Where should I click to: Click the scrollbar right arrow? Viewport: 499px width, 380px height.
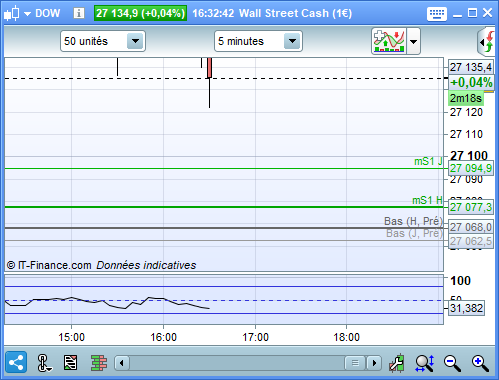[x=374, y=363]
